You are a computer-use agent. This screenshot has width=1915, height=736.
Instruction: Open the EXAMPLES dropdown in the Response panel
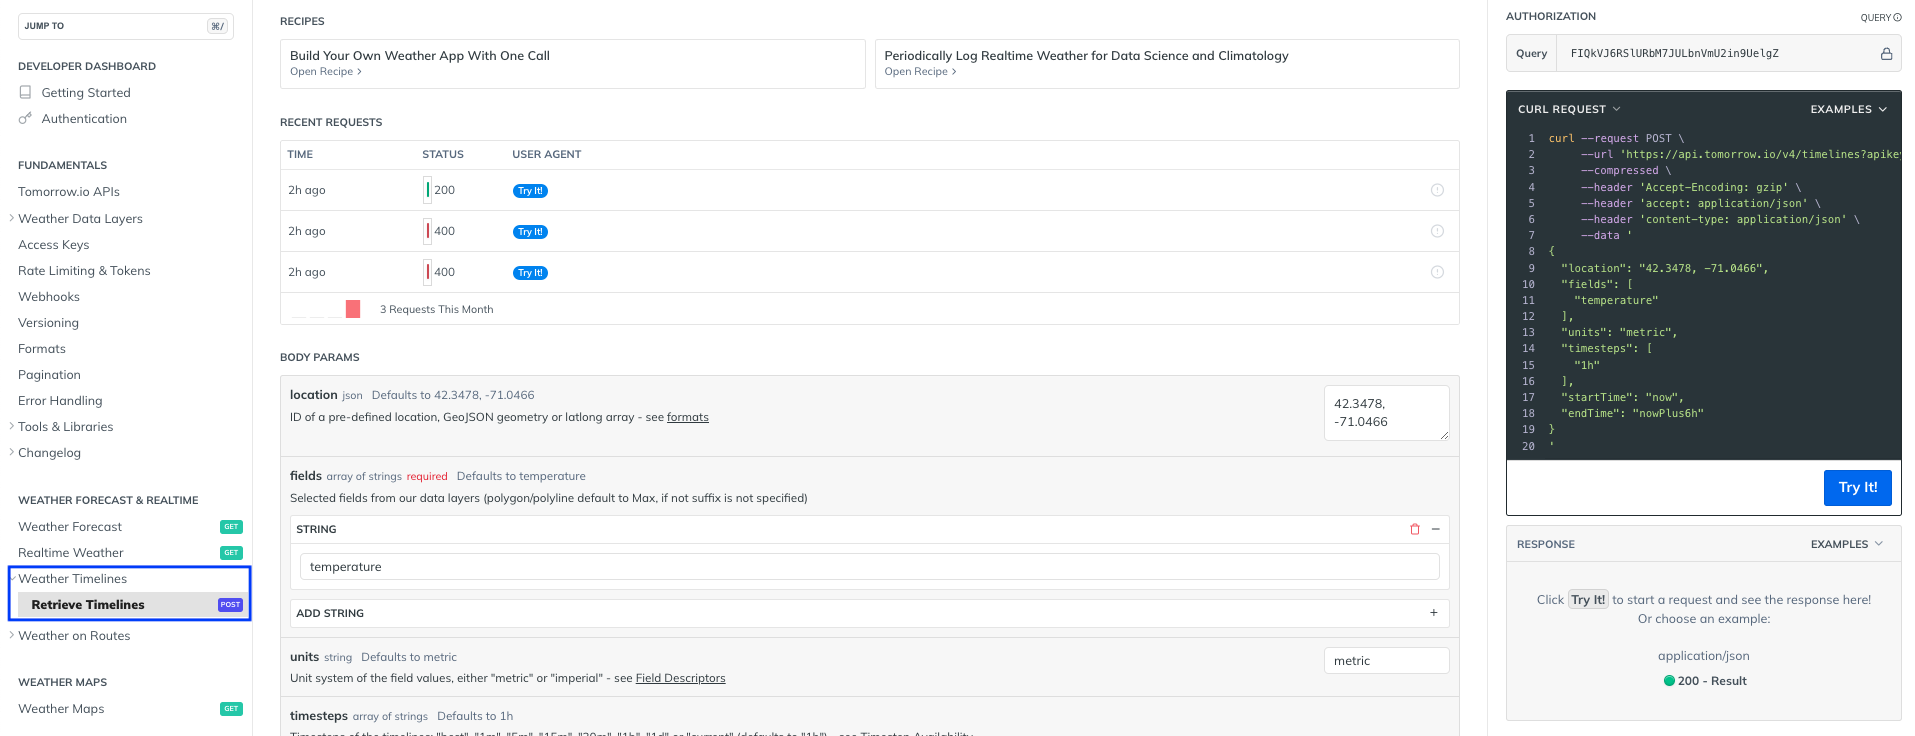pyautogui.click(x=1846, y=544)
